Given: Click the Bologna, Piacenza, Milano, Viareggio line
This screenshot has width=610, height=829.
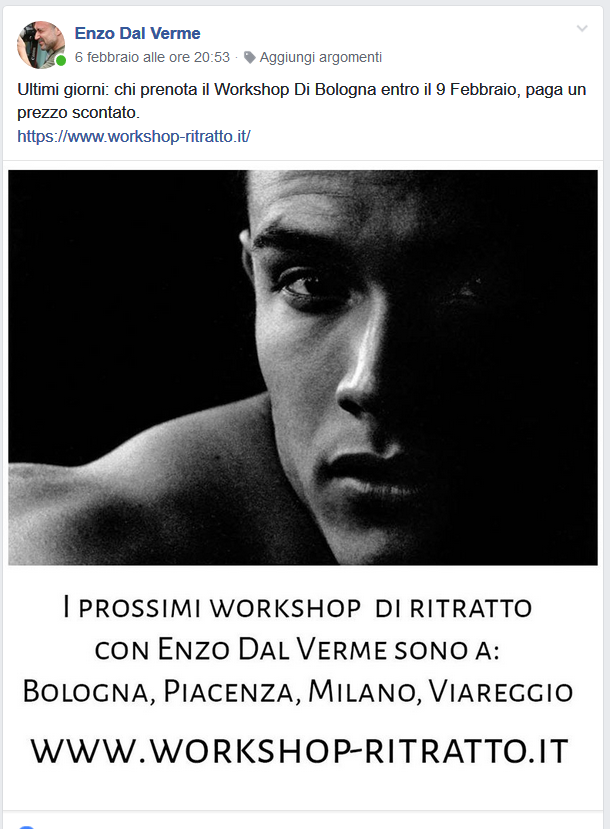Looking at the screenshot, I should 298,692.
